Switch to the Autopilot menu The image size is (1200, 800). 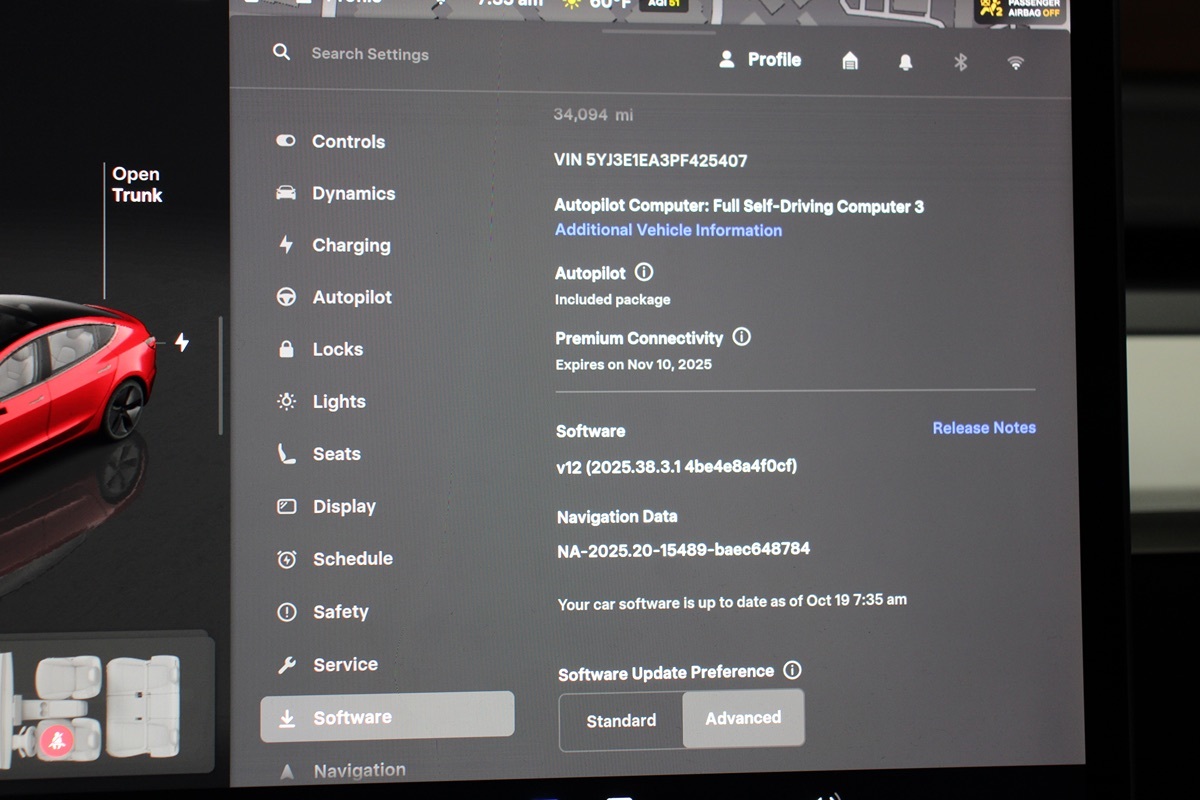tap(351, 298)
